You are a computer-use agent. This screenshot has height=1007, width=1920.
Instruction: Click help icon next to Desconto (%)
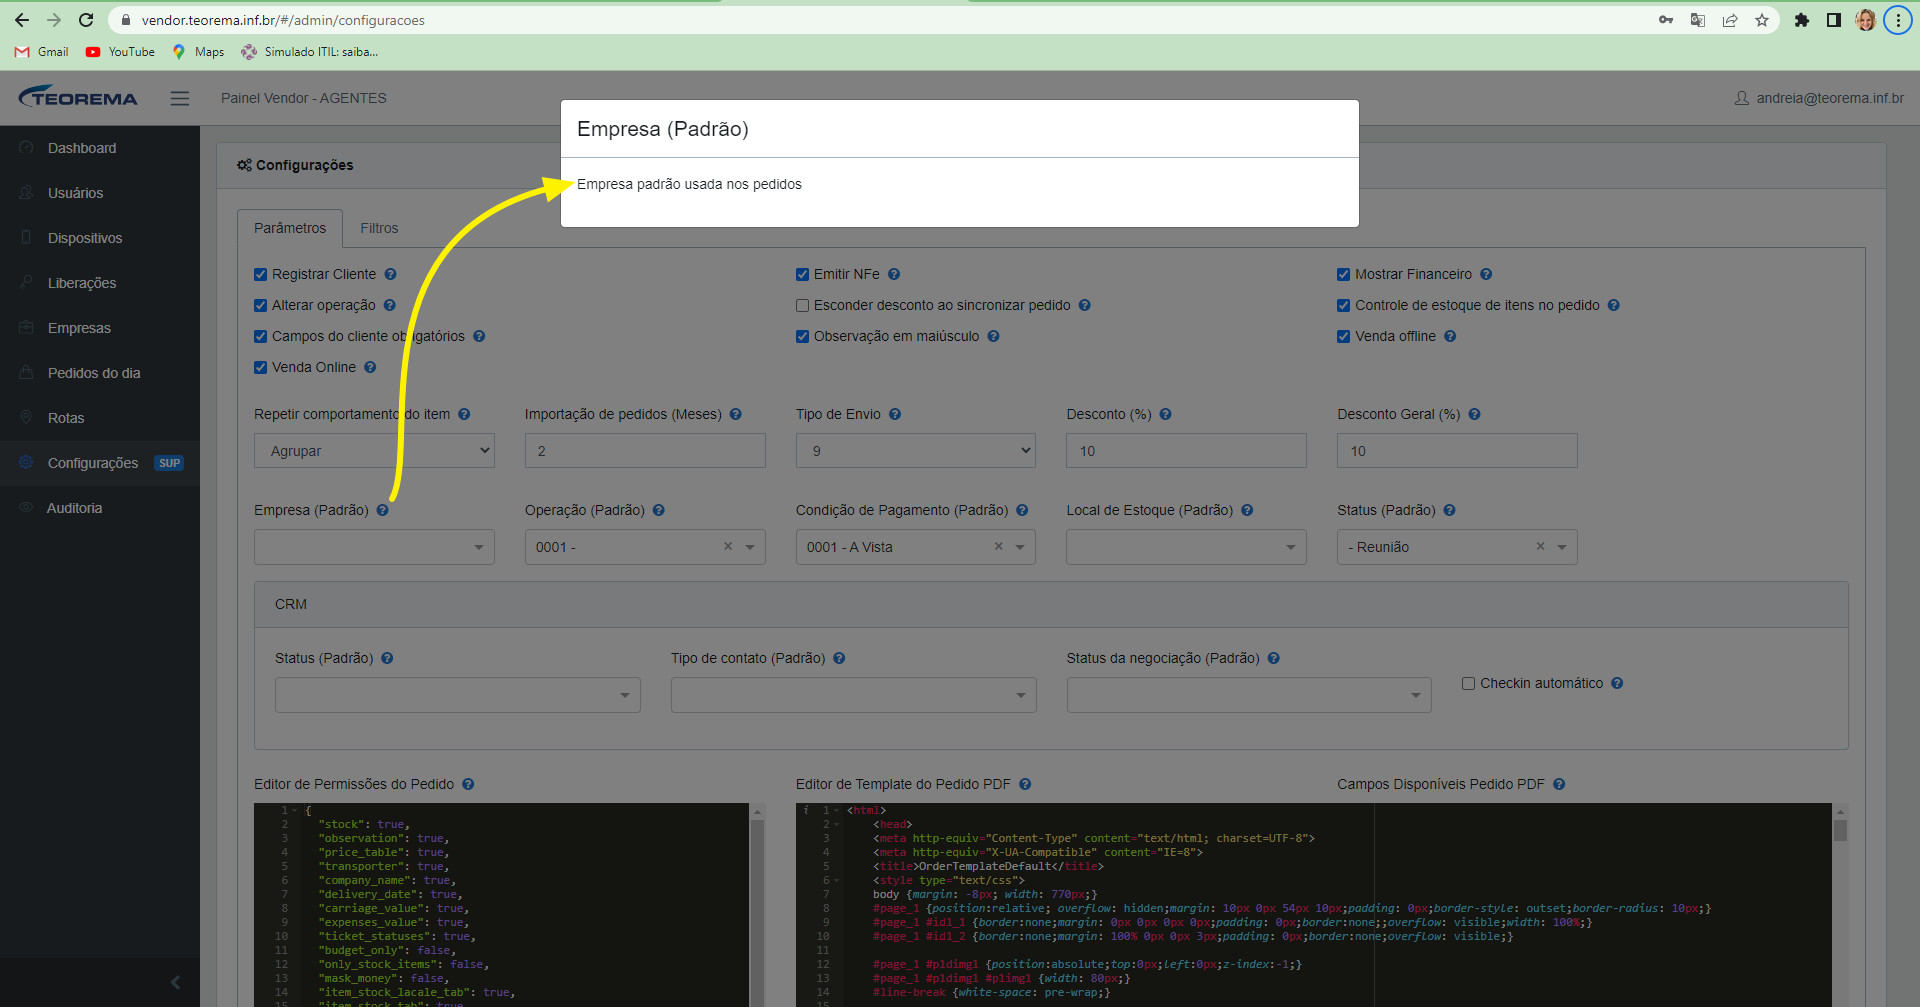(1165, 414)
